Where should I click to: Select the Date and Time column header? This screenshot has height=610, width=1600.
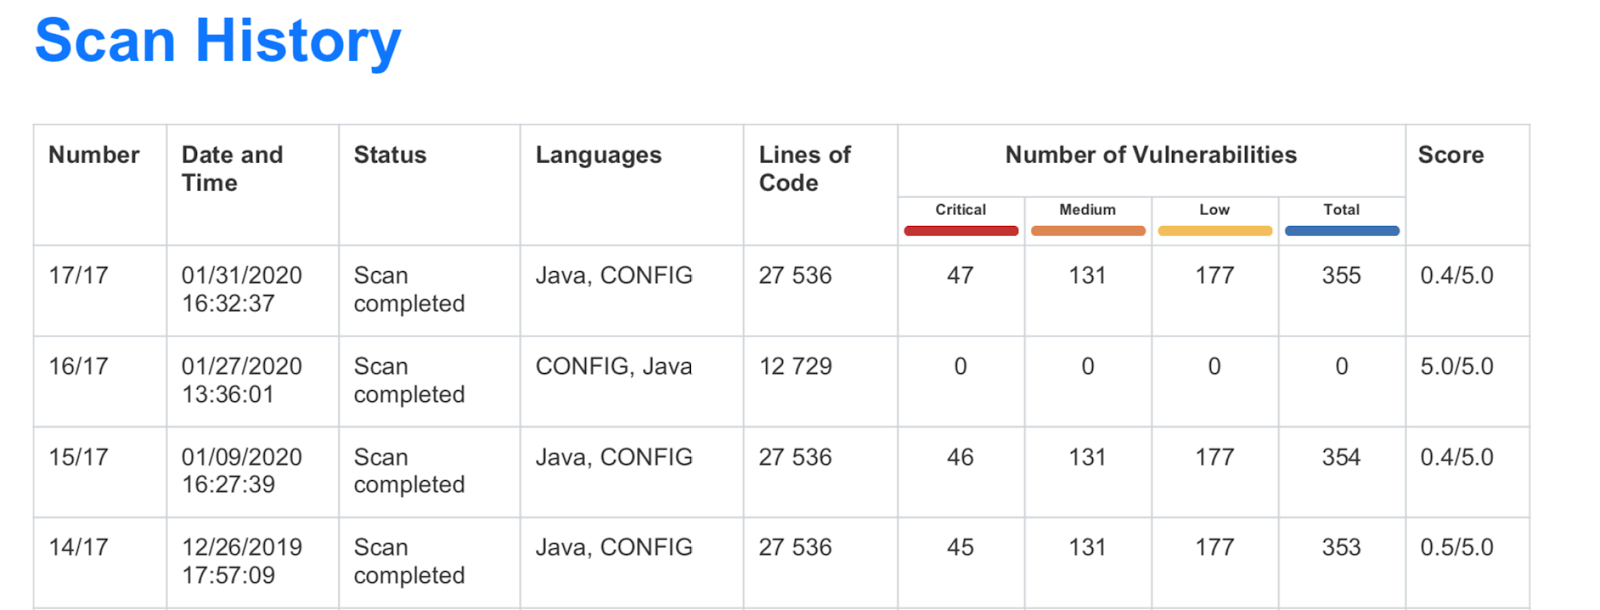232,169
